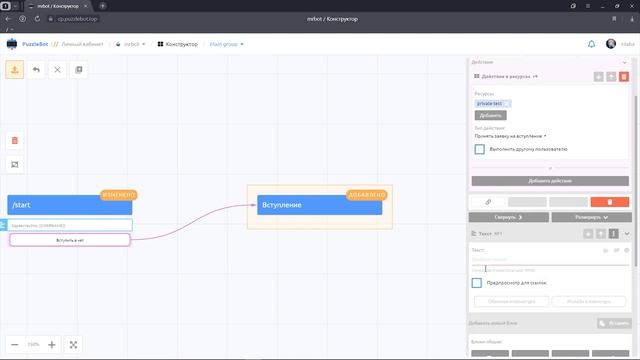This screenshot has width=640, height=360.
Task: Click the message text row in /start block
Action: pos(70,225)
